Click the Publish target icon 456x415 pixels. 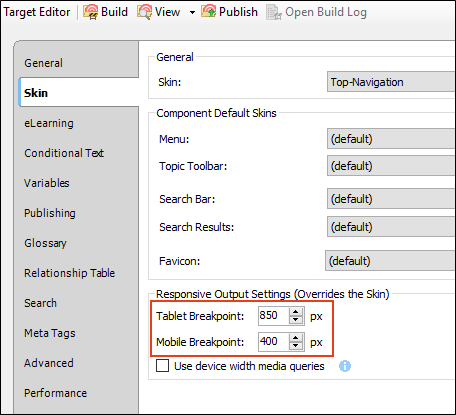click(209, 12)
